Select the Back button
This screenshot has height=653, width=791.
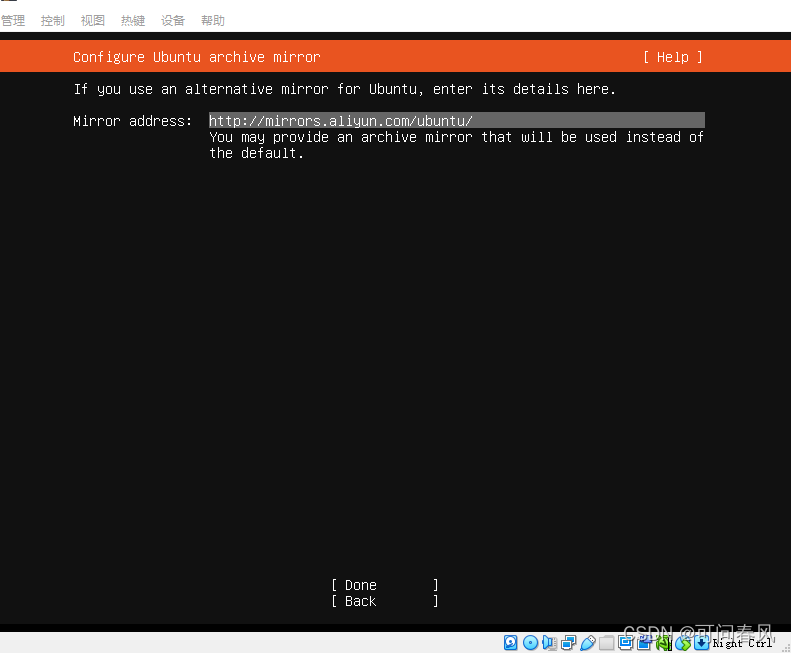[x=385, y=602]
